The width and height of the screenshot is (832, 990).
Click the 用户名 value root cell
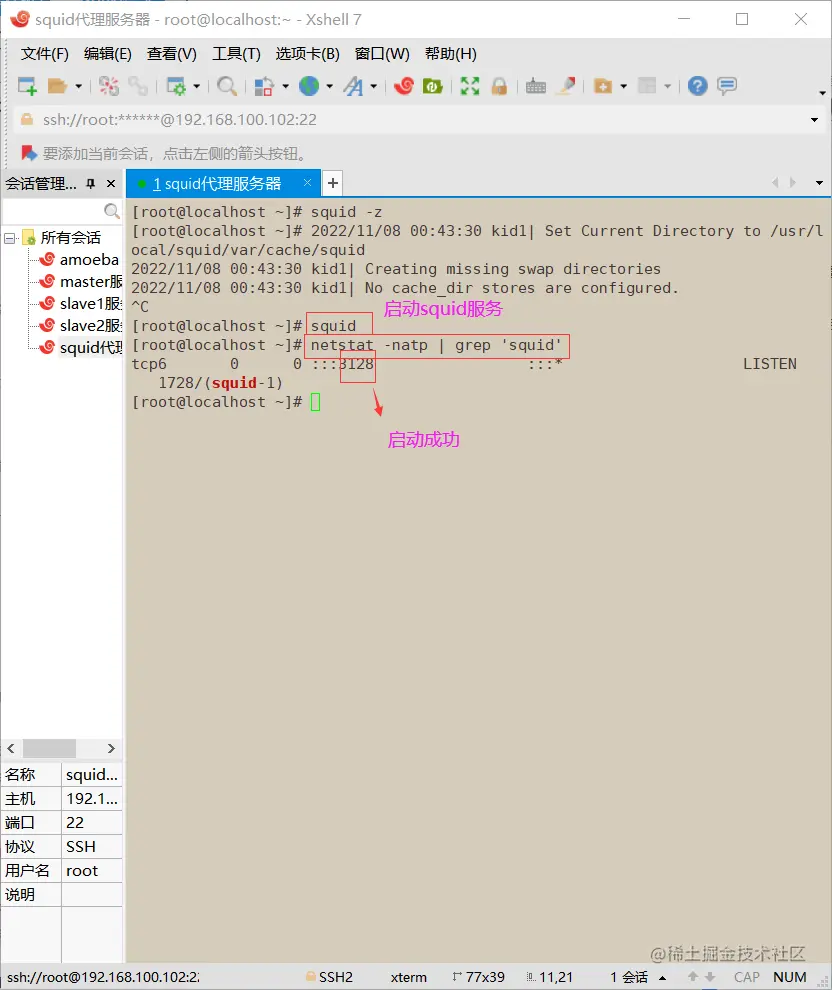[92, 871]
